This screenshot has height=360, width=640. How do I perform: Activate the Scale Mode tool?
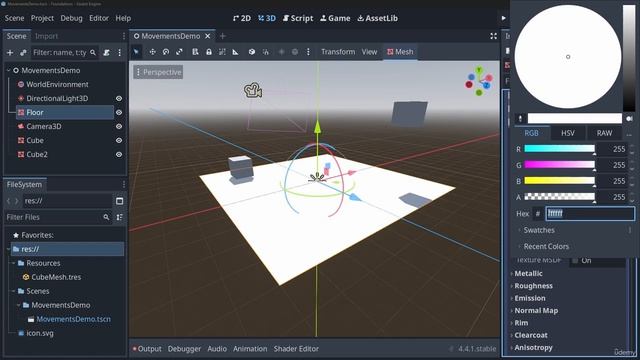tap(179, 52)
